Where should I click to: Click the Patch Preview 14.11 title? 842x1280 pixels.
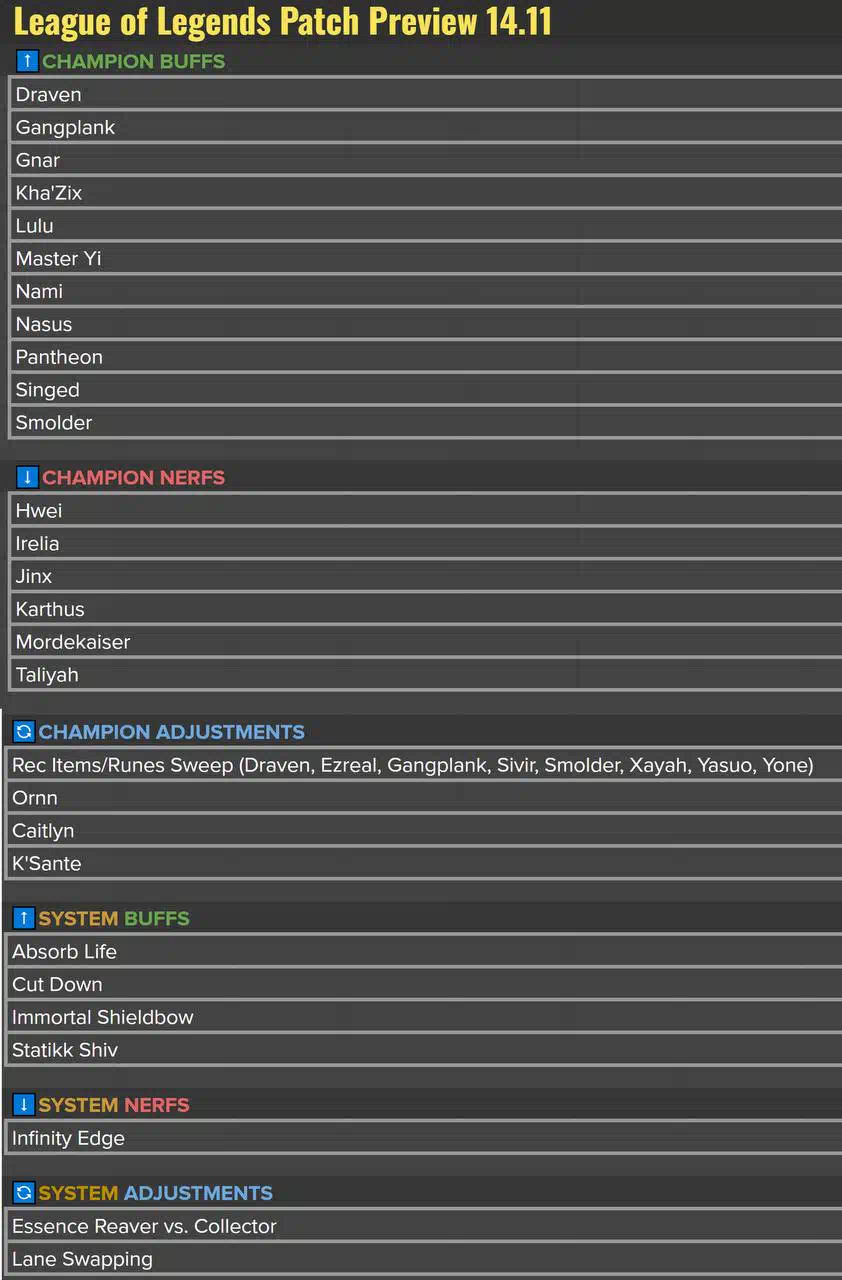click(x=282, y=21)
